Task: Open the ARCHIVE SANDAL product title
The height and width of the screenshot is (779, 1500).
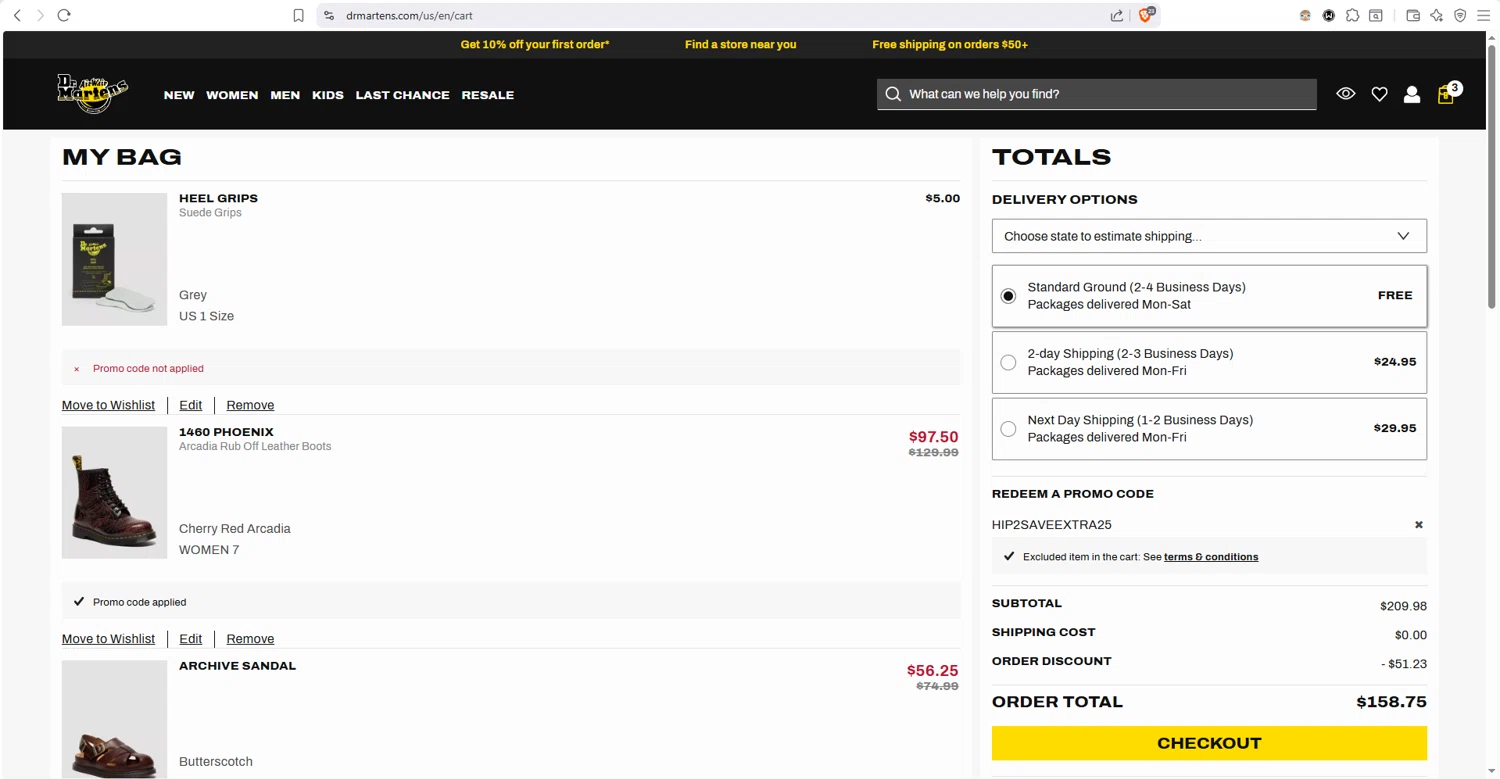Action: point(237,666)
